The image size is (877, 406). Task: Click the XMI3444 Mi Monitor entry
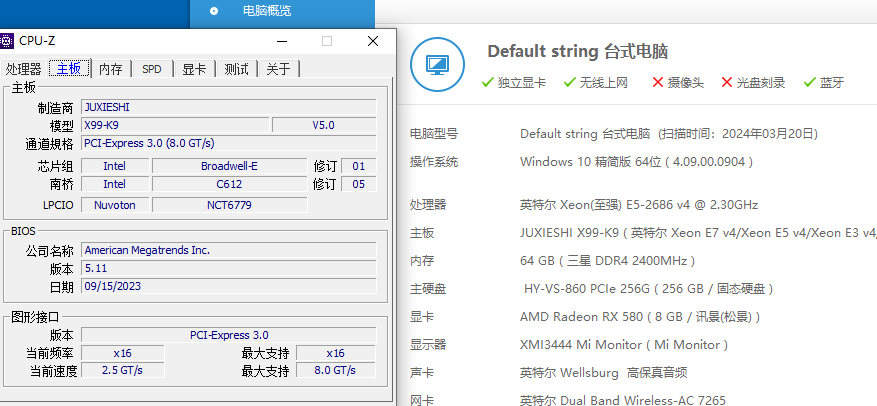point(624,344)
